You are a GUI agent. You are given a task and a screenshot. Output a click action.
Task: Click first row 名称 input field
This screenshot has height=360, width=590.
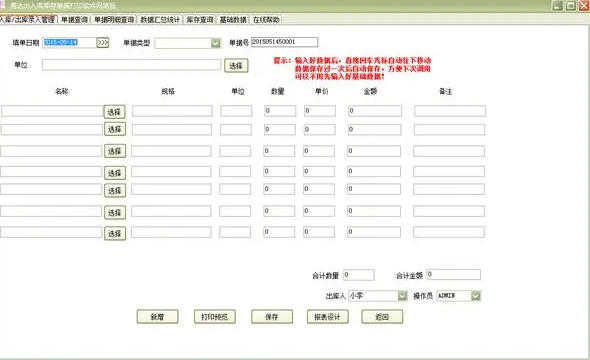pos(52,111)
